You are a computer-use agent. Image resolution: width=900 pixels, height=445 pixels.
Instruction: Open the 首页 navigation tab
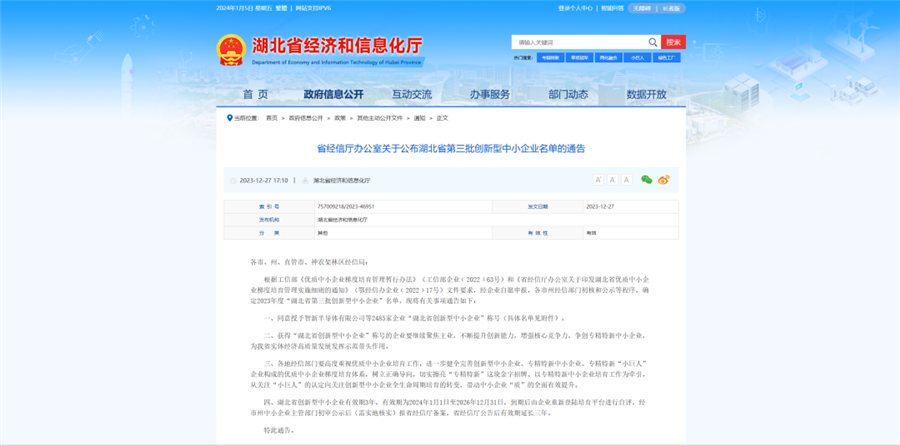(255, 95)
